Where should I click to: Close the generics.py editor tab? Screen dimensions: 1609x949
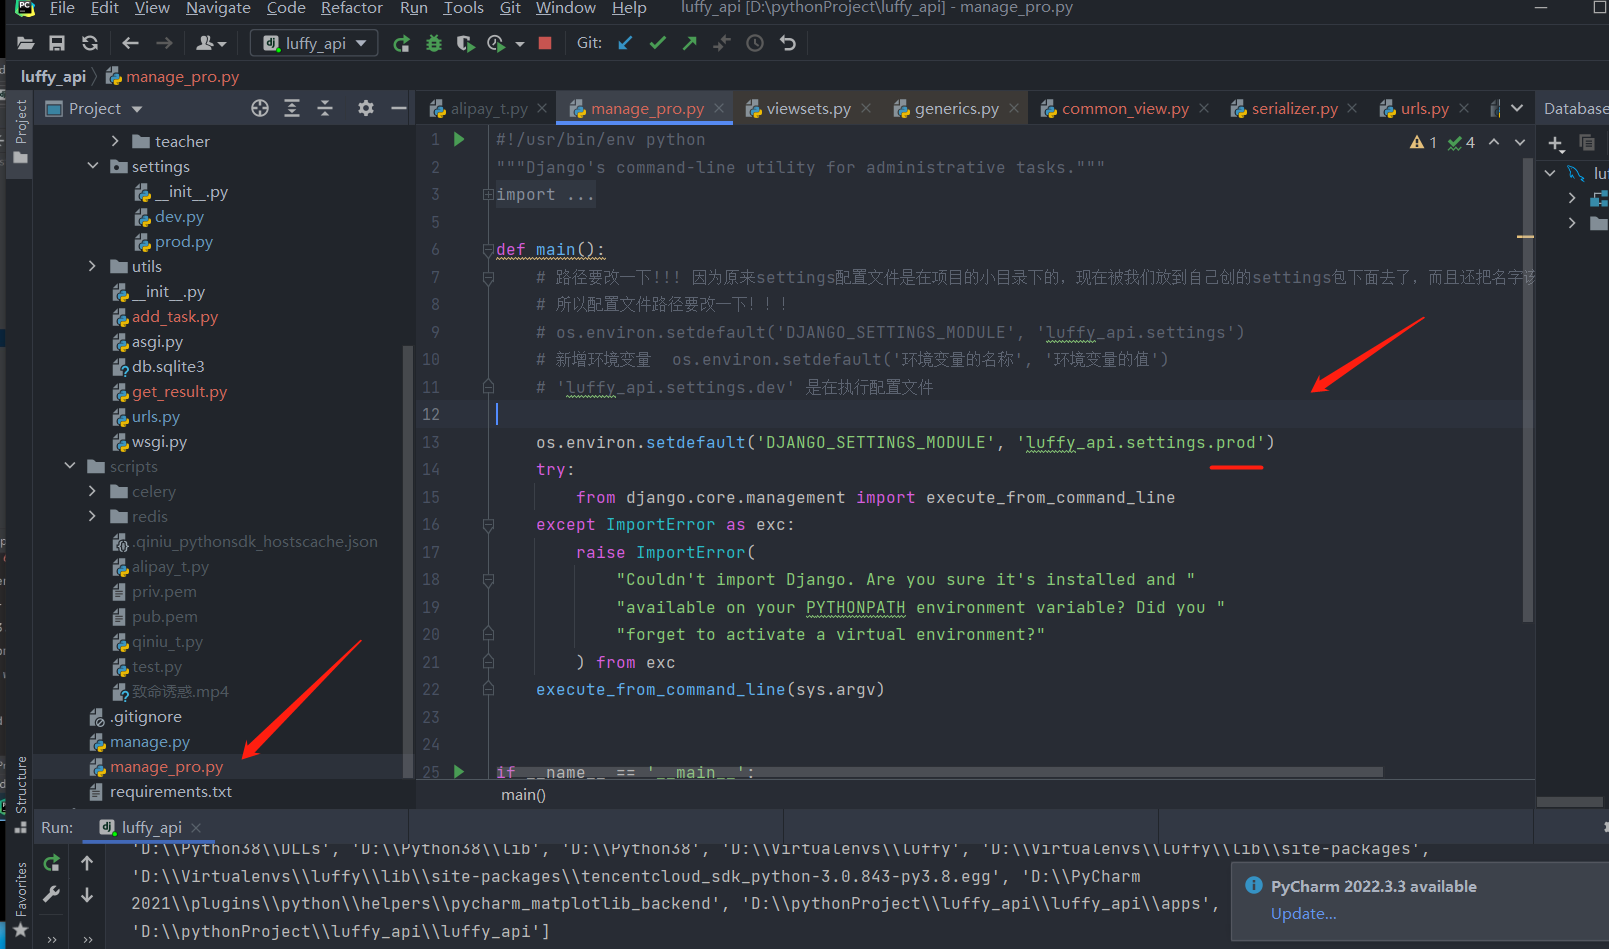click(x=1014, y=108)
